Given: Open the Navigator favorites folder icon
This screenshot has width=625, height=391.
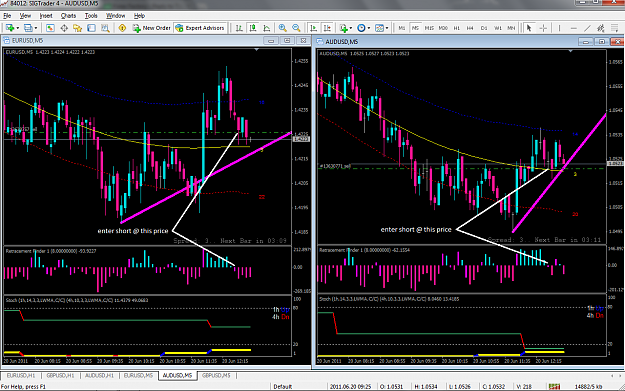Looking at the screenshot, I should (77, 28).
